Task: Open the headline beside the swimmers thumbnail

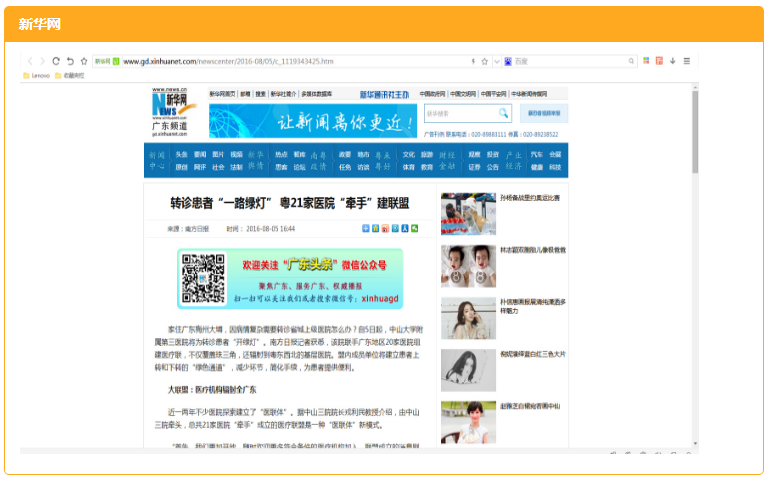Action: click(x=530, y=198)
